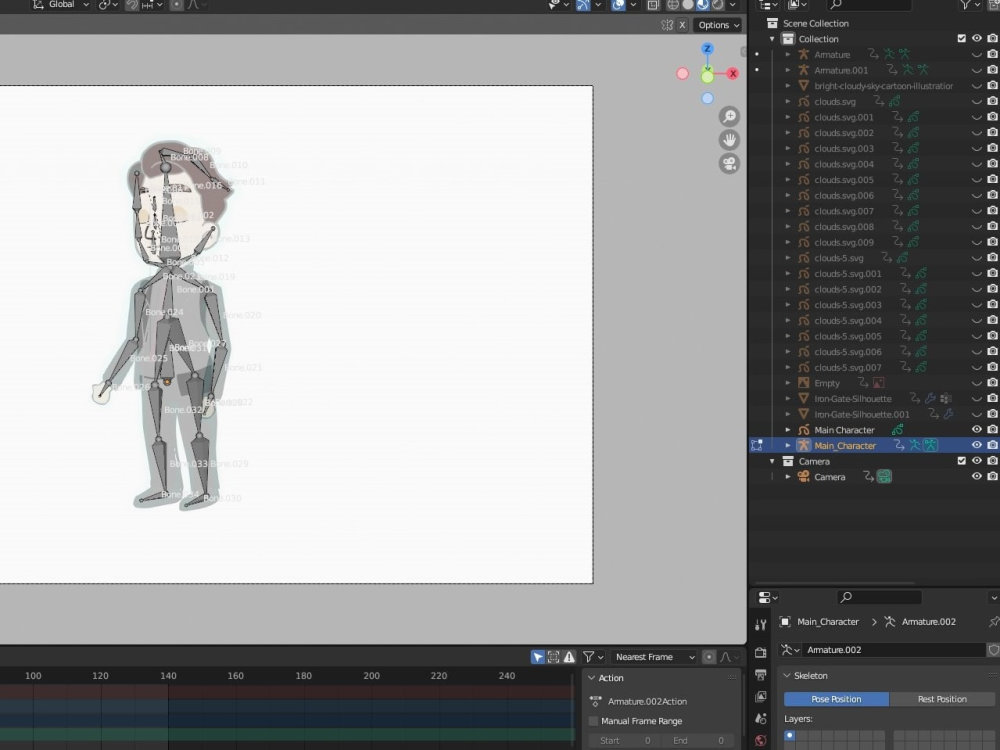
Task: Select clouds-5.svg.003 in outliner
Action: click(848, 305)
